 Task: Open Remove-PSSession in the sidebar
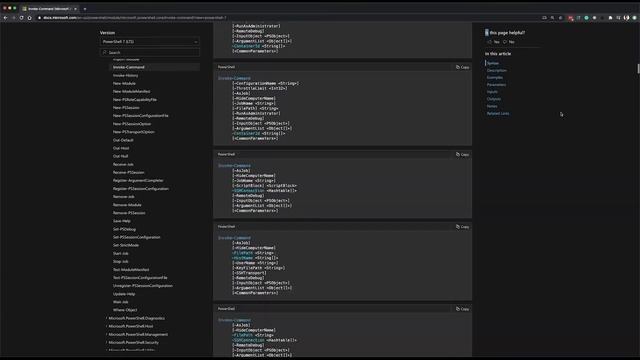[x=129, y=213]
